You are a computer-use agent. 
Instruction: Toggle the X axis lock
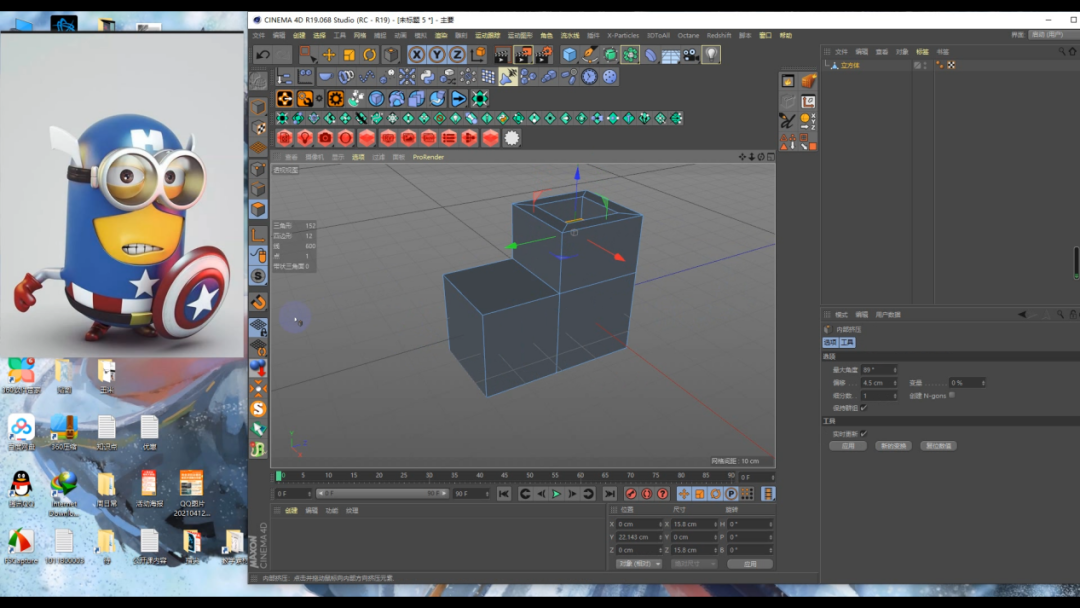(417, 54)
